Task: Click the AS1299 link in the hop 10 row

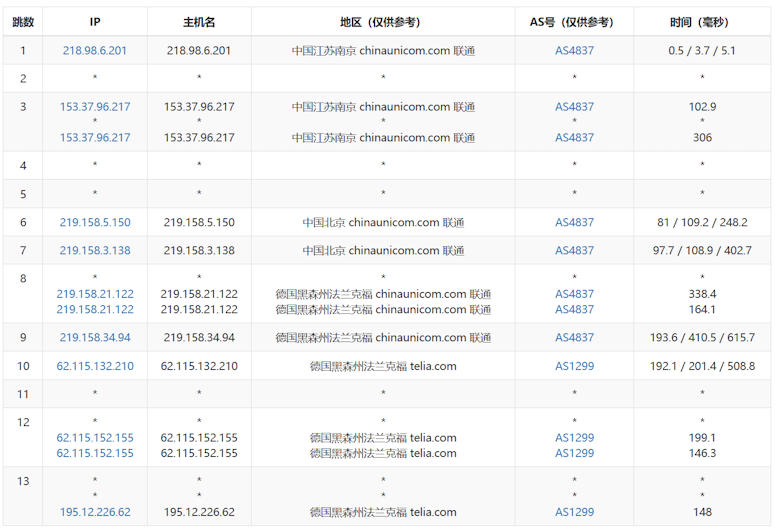Action: pos(574,366)
